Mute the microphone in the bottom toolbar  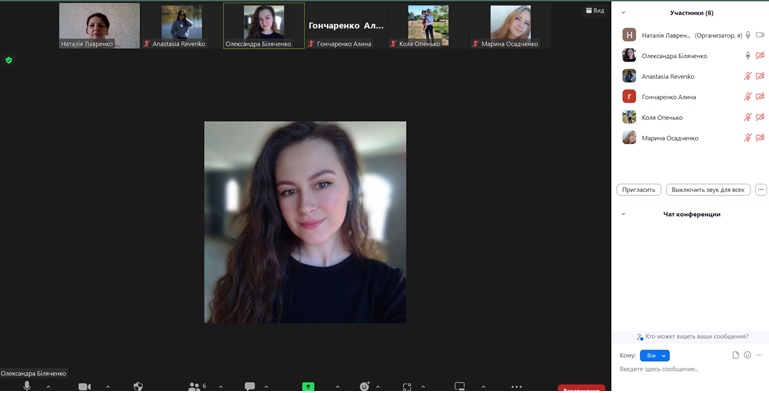pyautogui.click(x=27, y=386)
